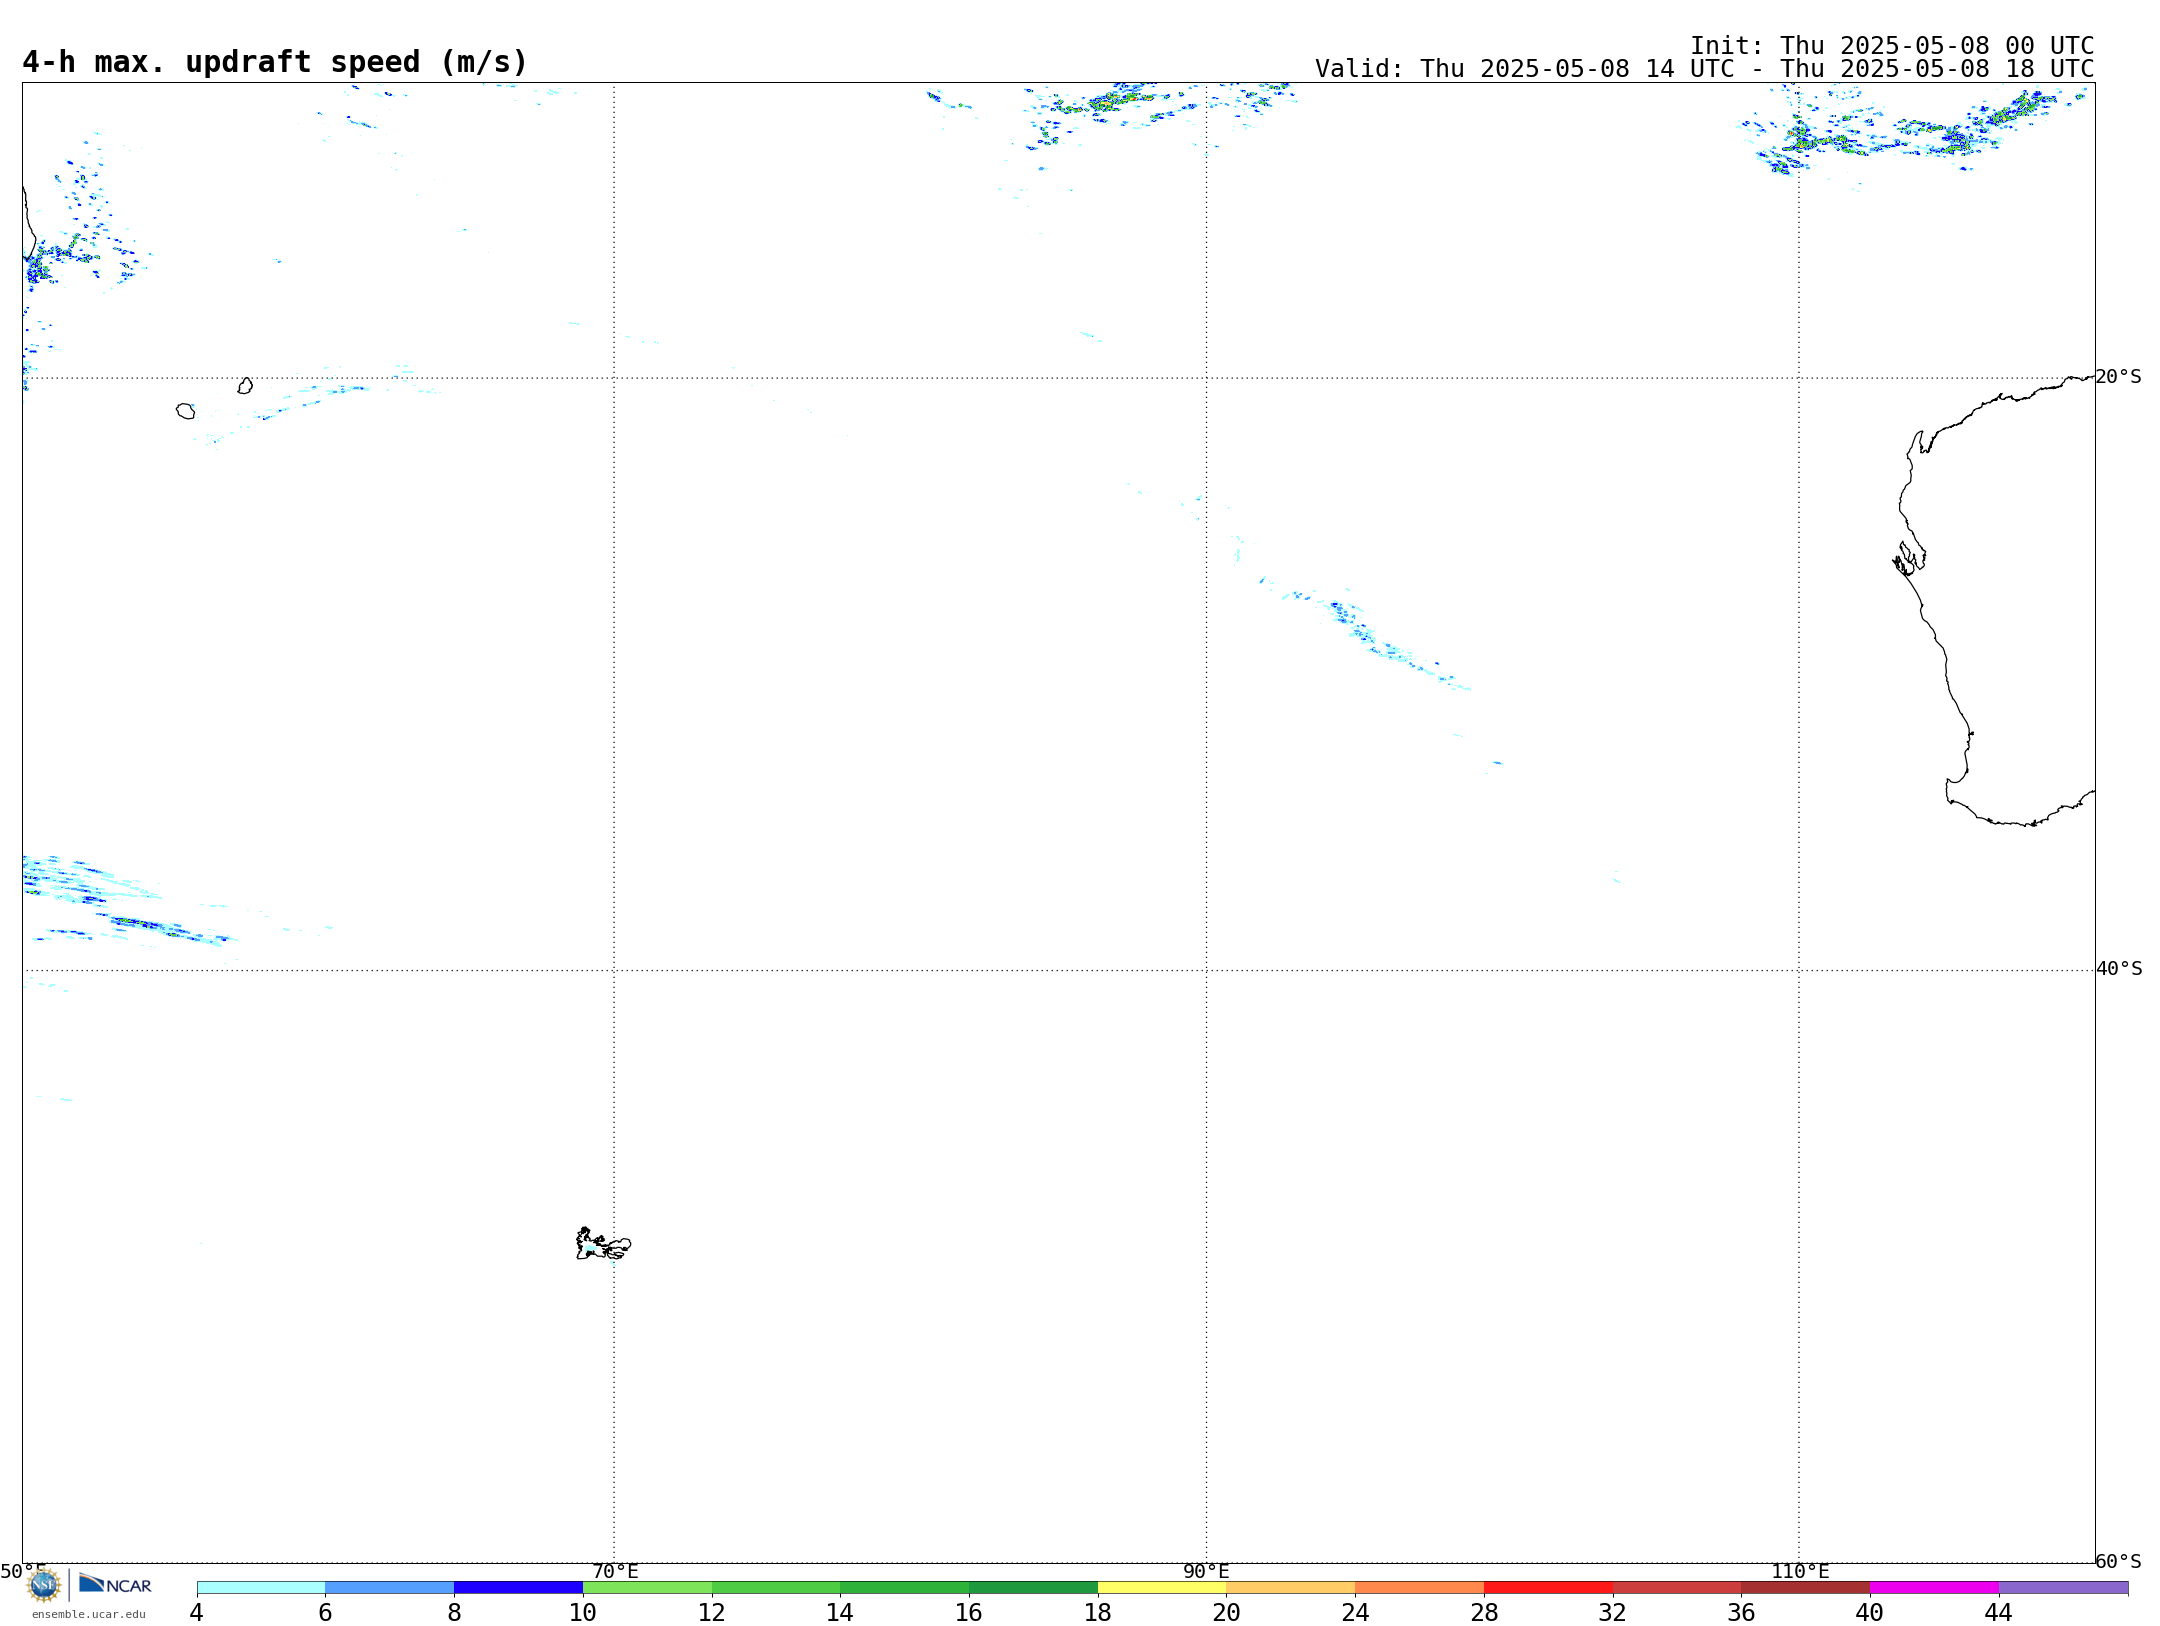The height and width of the screenshot is (1626, 2160).
Task: Open the ensemble.ucar.edu link text
Action: coord(89,1614)
